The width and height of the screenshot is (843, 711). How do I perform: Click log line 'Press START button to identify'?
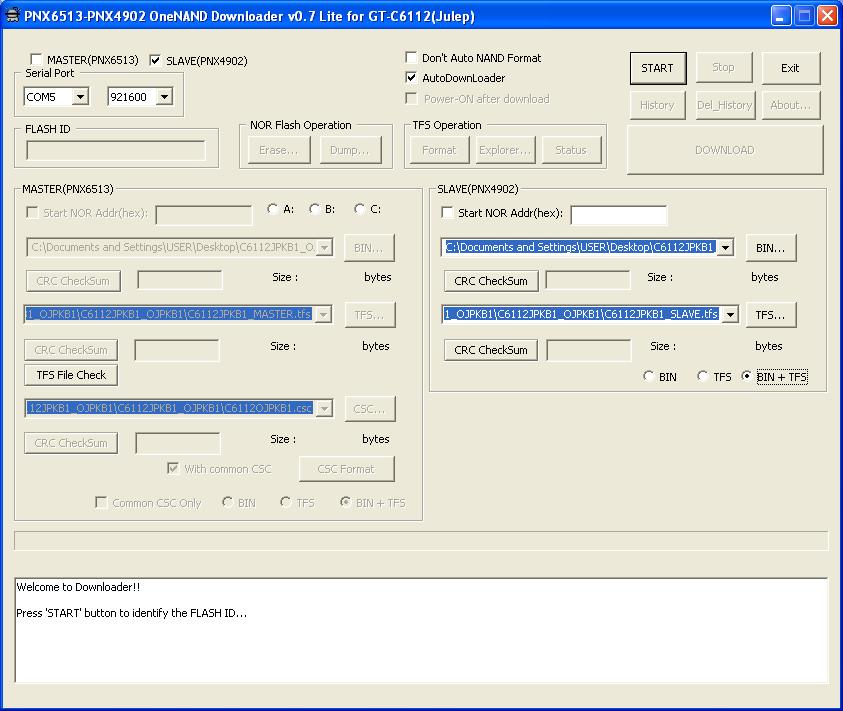click(132, 613)
